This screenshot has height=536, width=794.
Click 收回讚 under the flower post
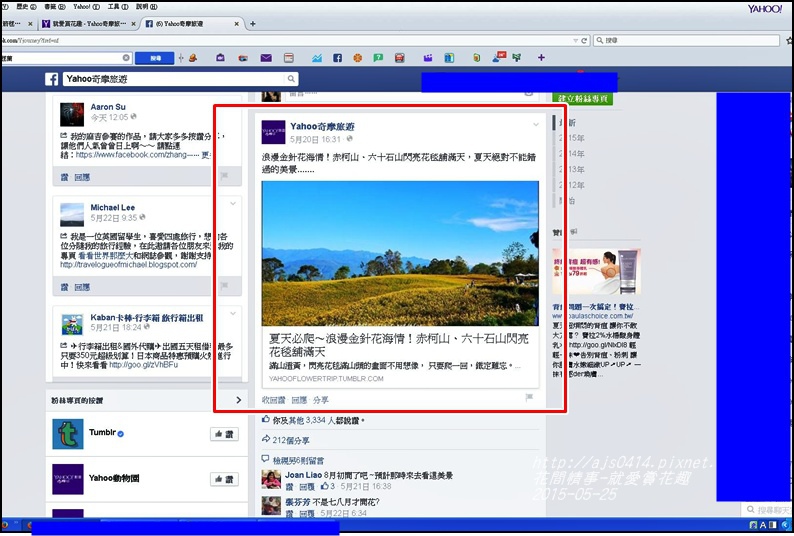pyautogui.click(x=273, y=400)
